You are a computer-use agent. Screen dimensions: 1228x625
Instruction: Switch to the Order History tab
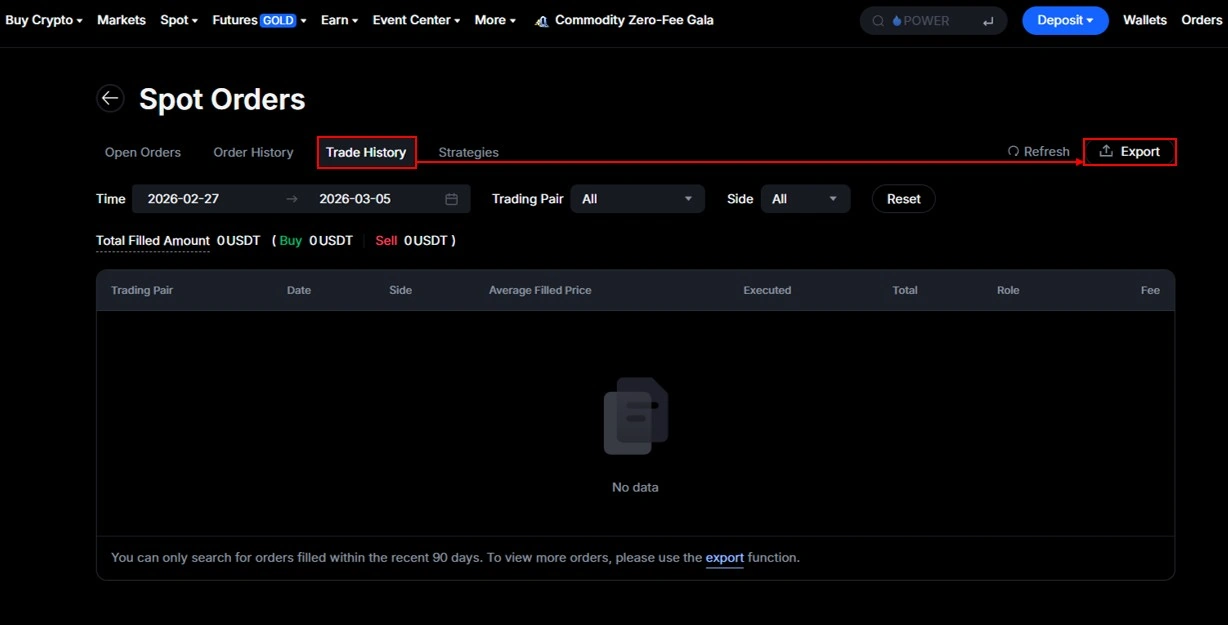coord(253,152)
